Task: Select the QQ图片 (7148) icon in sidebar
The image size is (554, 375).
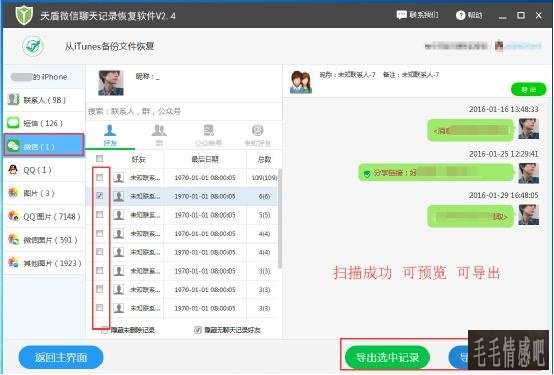Action: click(x=13, y=216)
